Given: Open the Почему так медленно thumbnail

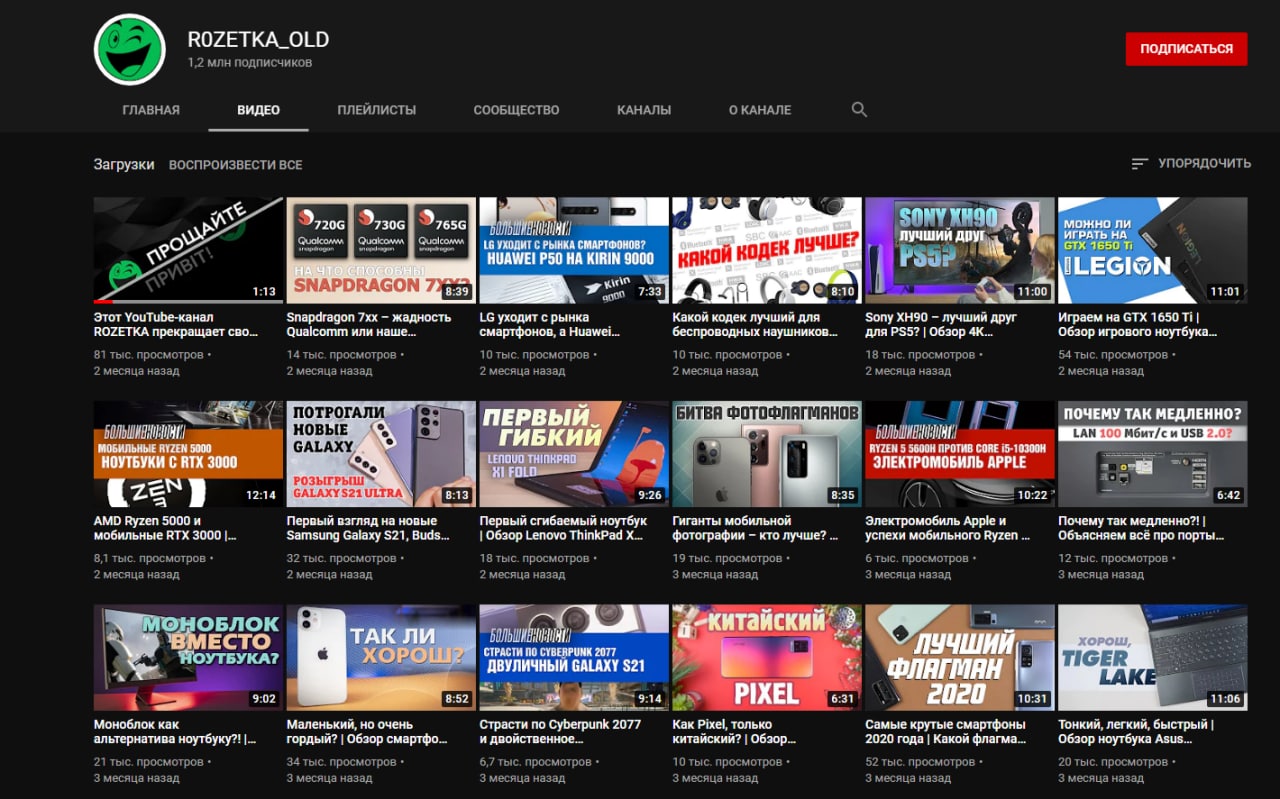Looking at the screenshot, I should pyautogui.click(x=1153, y=454).
